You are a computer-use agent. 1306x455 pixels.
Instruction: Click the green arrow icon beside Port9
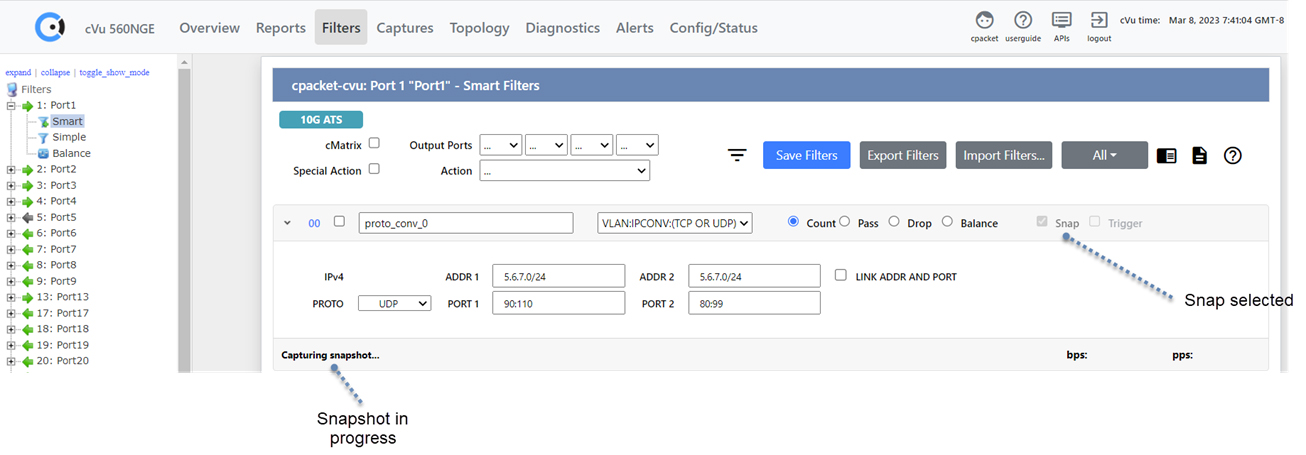tap(28, 281)
